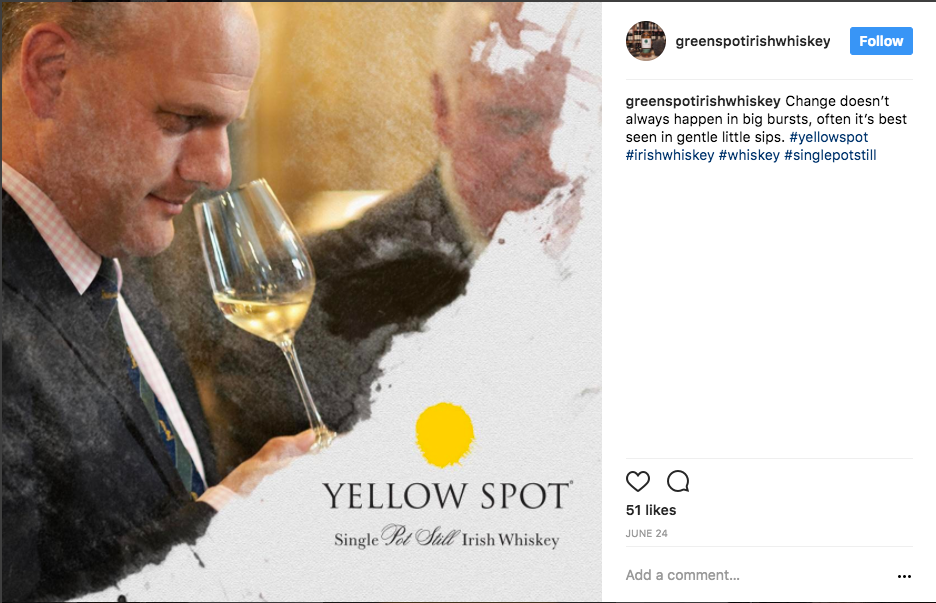The image size is (936, 603).
Task: Click the bold greenspotirishwhiskey name in caption
Action: pos(703,101)
